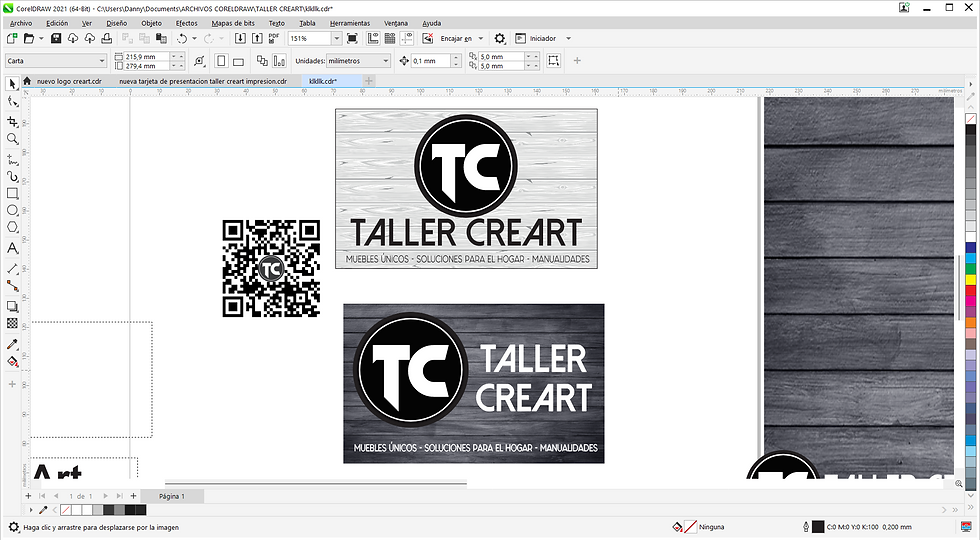Select the Artistic Media tool
The image size is (980, 540).
(12, 177)
